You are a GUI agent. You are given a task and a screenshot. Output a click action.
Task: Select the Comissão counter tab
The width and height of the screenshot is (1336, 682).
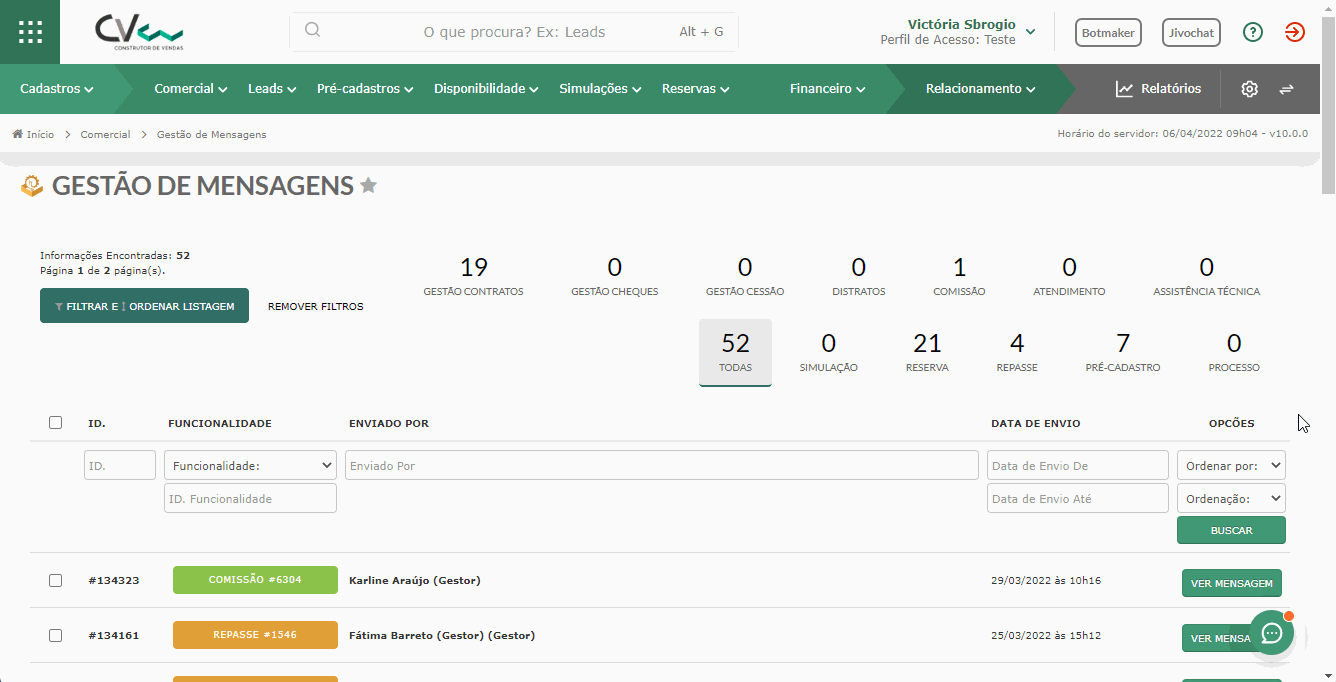(959, 276)
